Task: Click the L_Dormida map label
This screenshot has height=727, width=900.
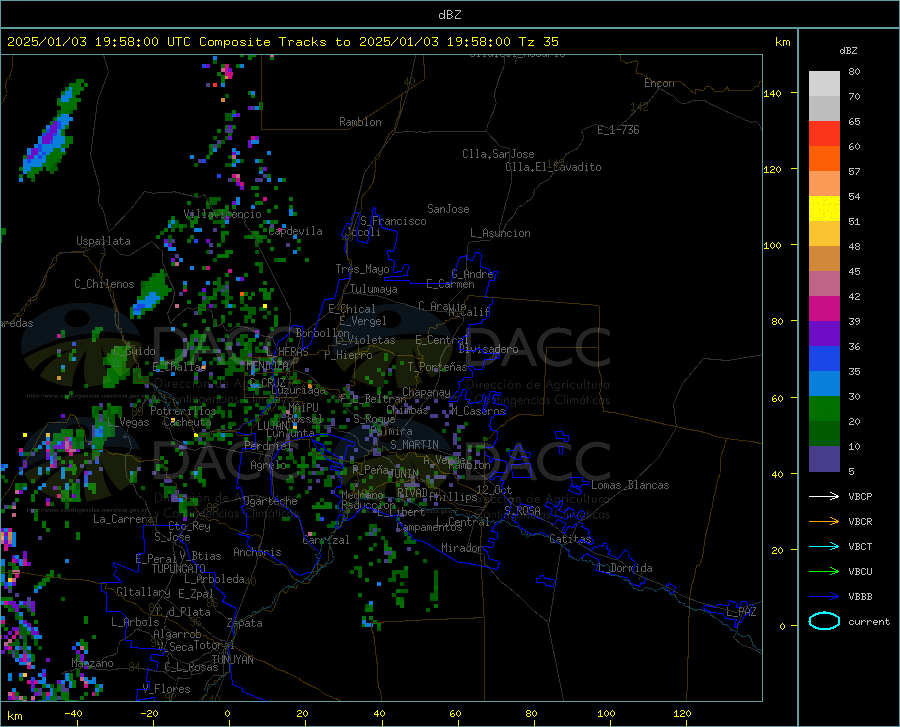Action: pos(624,568)
